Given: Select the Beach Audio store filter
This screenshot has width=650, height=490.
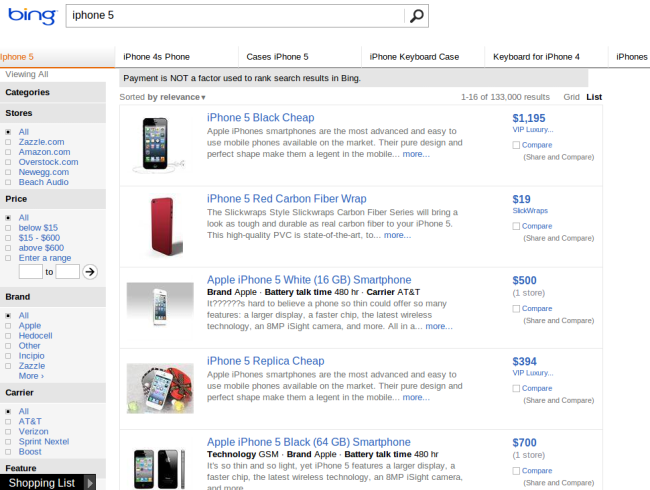Looking at the screenshot, I should [44, 182].
